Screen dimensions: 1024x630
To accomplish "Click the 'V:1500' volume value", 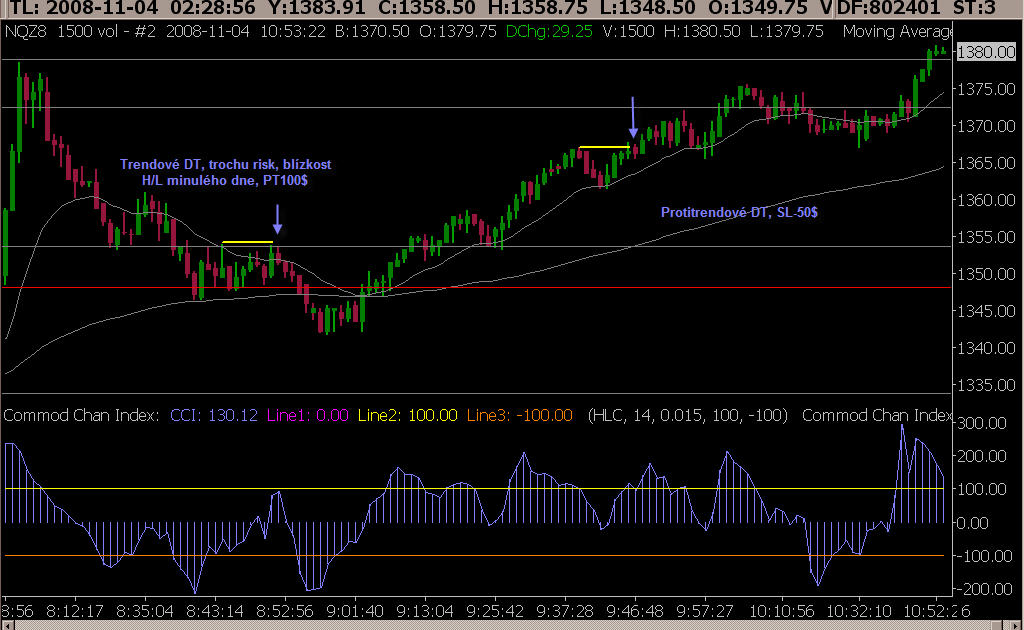I will (x=628, y=31).
